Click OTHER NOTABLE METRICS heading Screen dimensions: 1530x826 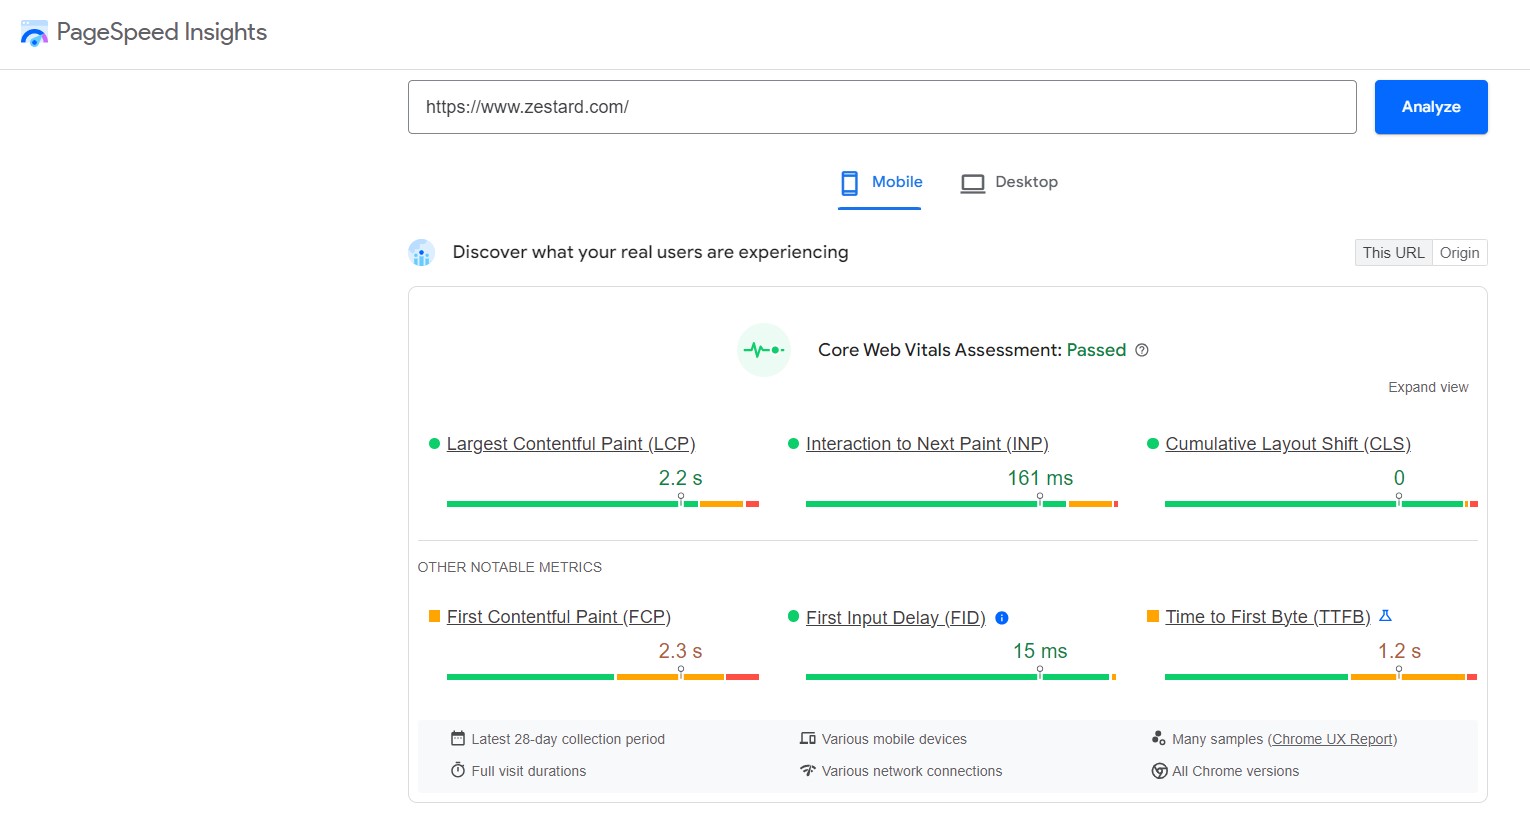tap(510, 567)
